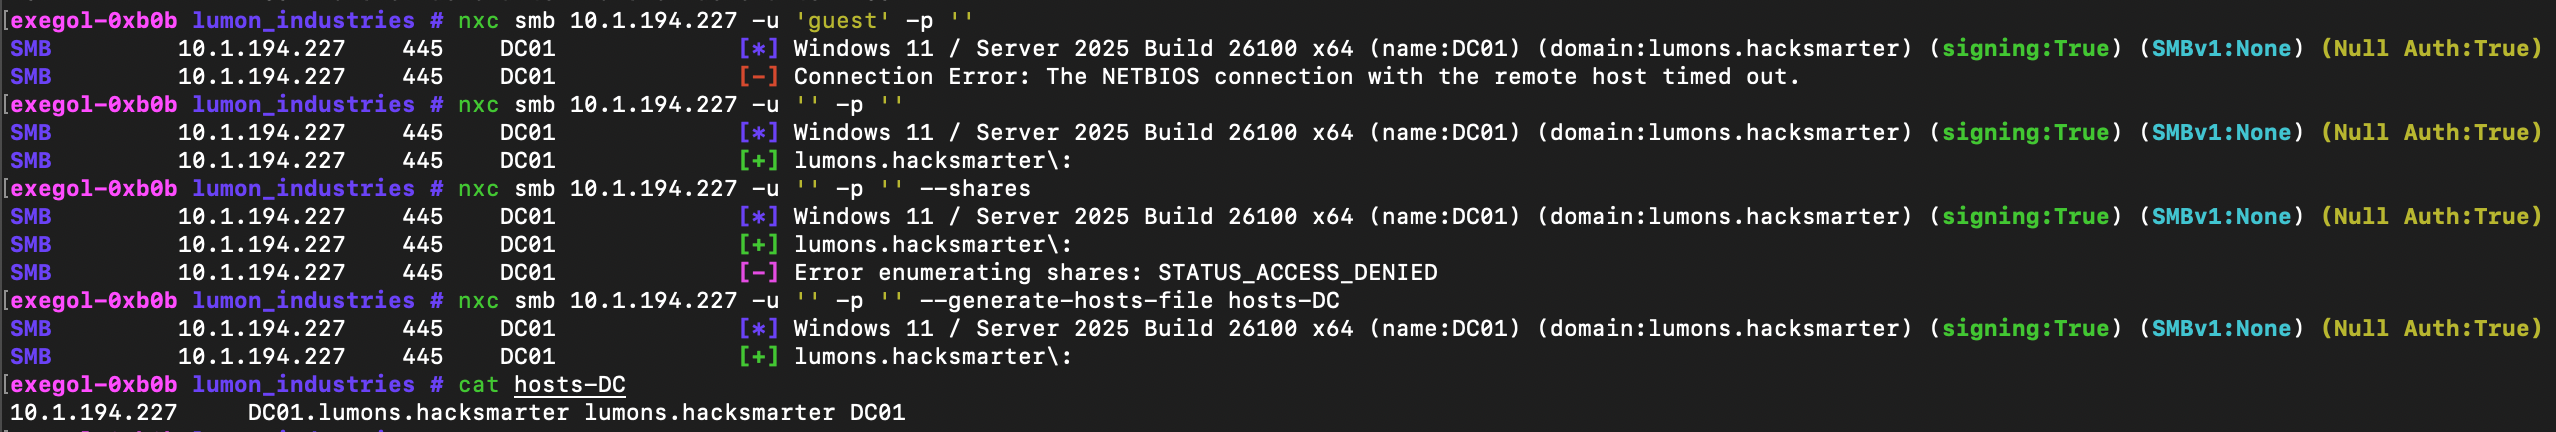Click the exegol-0xb0b prompt on the cat line
Viewport: 2556px width, 432px height.
click(94, 385)
